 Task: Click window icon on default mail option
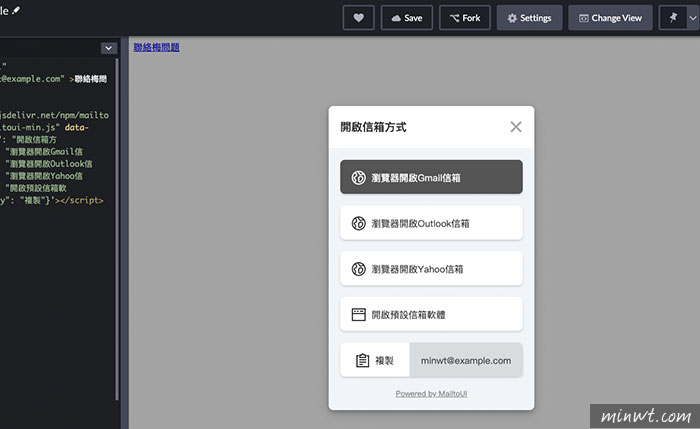[x=358, y=315]
